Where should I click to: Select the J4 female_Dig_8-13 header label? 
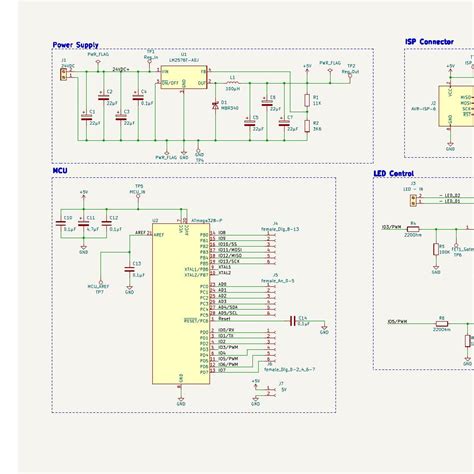click(x=280, y=229)
